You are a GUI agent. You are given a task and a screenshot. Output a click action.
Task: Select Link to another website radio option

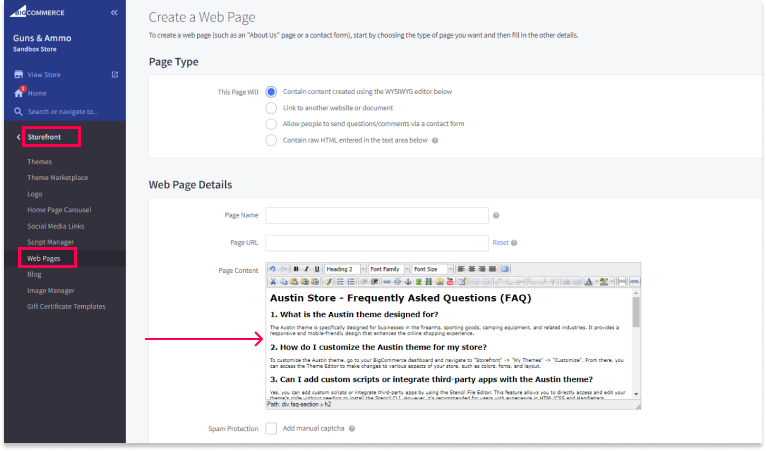click(271, 108)
